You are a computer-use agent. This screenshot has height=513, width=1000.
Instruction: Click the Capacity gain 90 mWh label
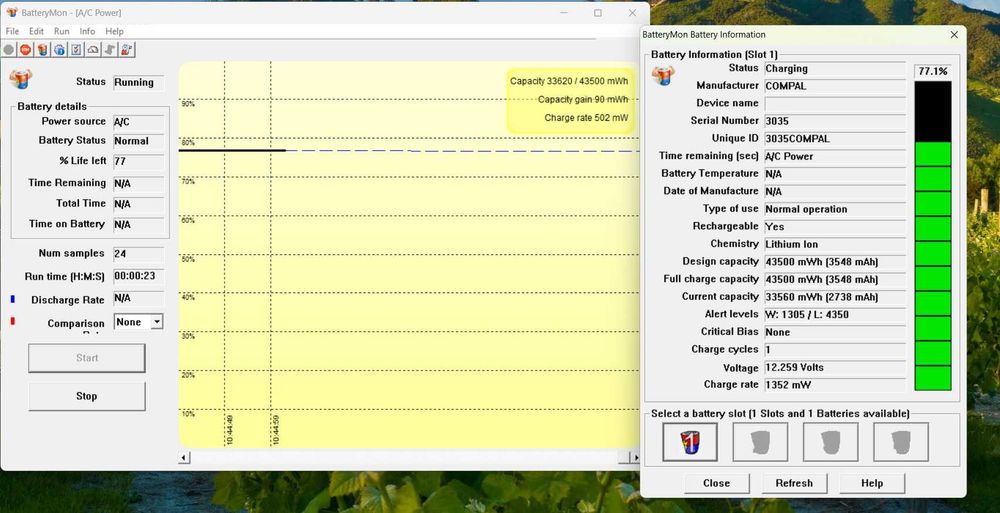click(x=583, y=100)
